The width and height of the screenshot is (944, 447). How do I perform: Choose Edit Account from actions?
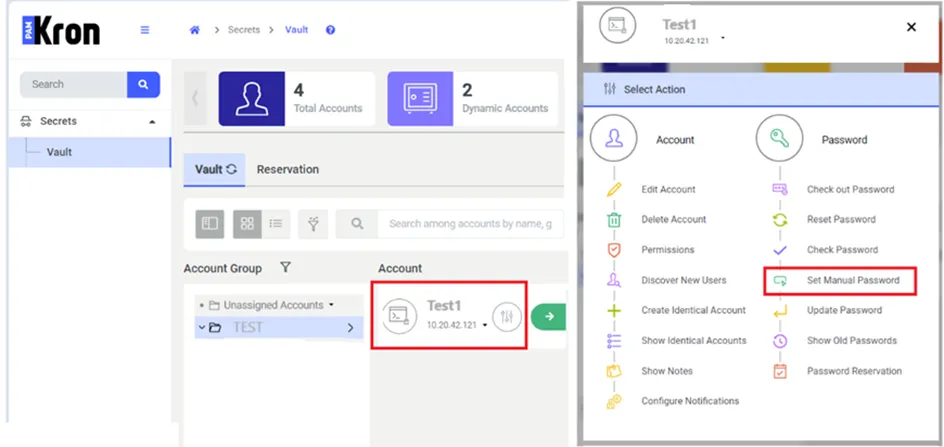click(668, 190)
